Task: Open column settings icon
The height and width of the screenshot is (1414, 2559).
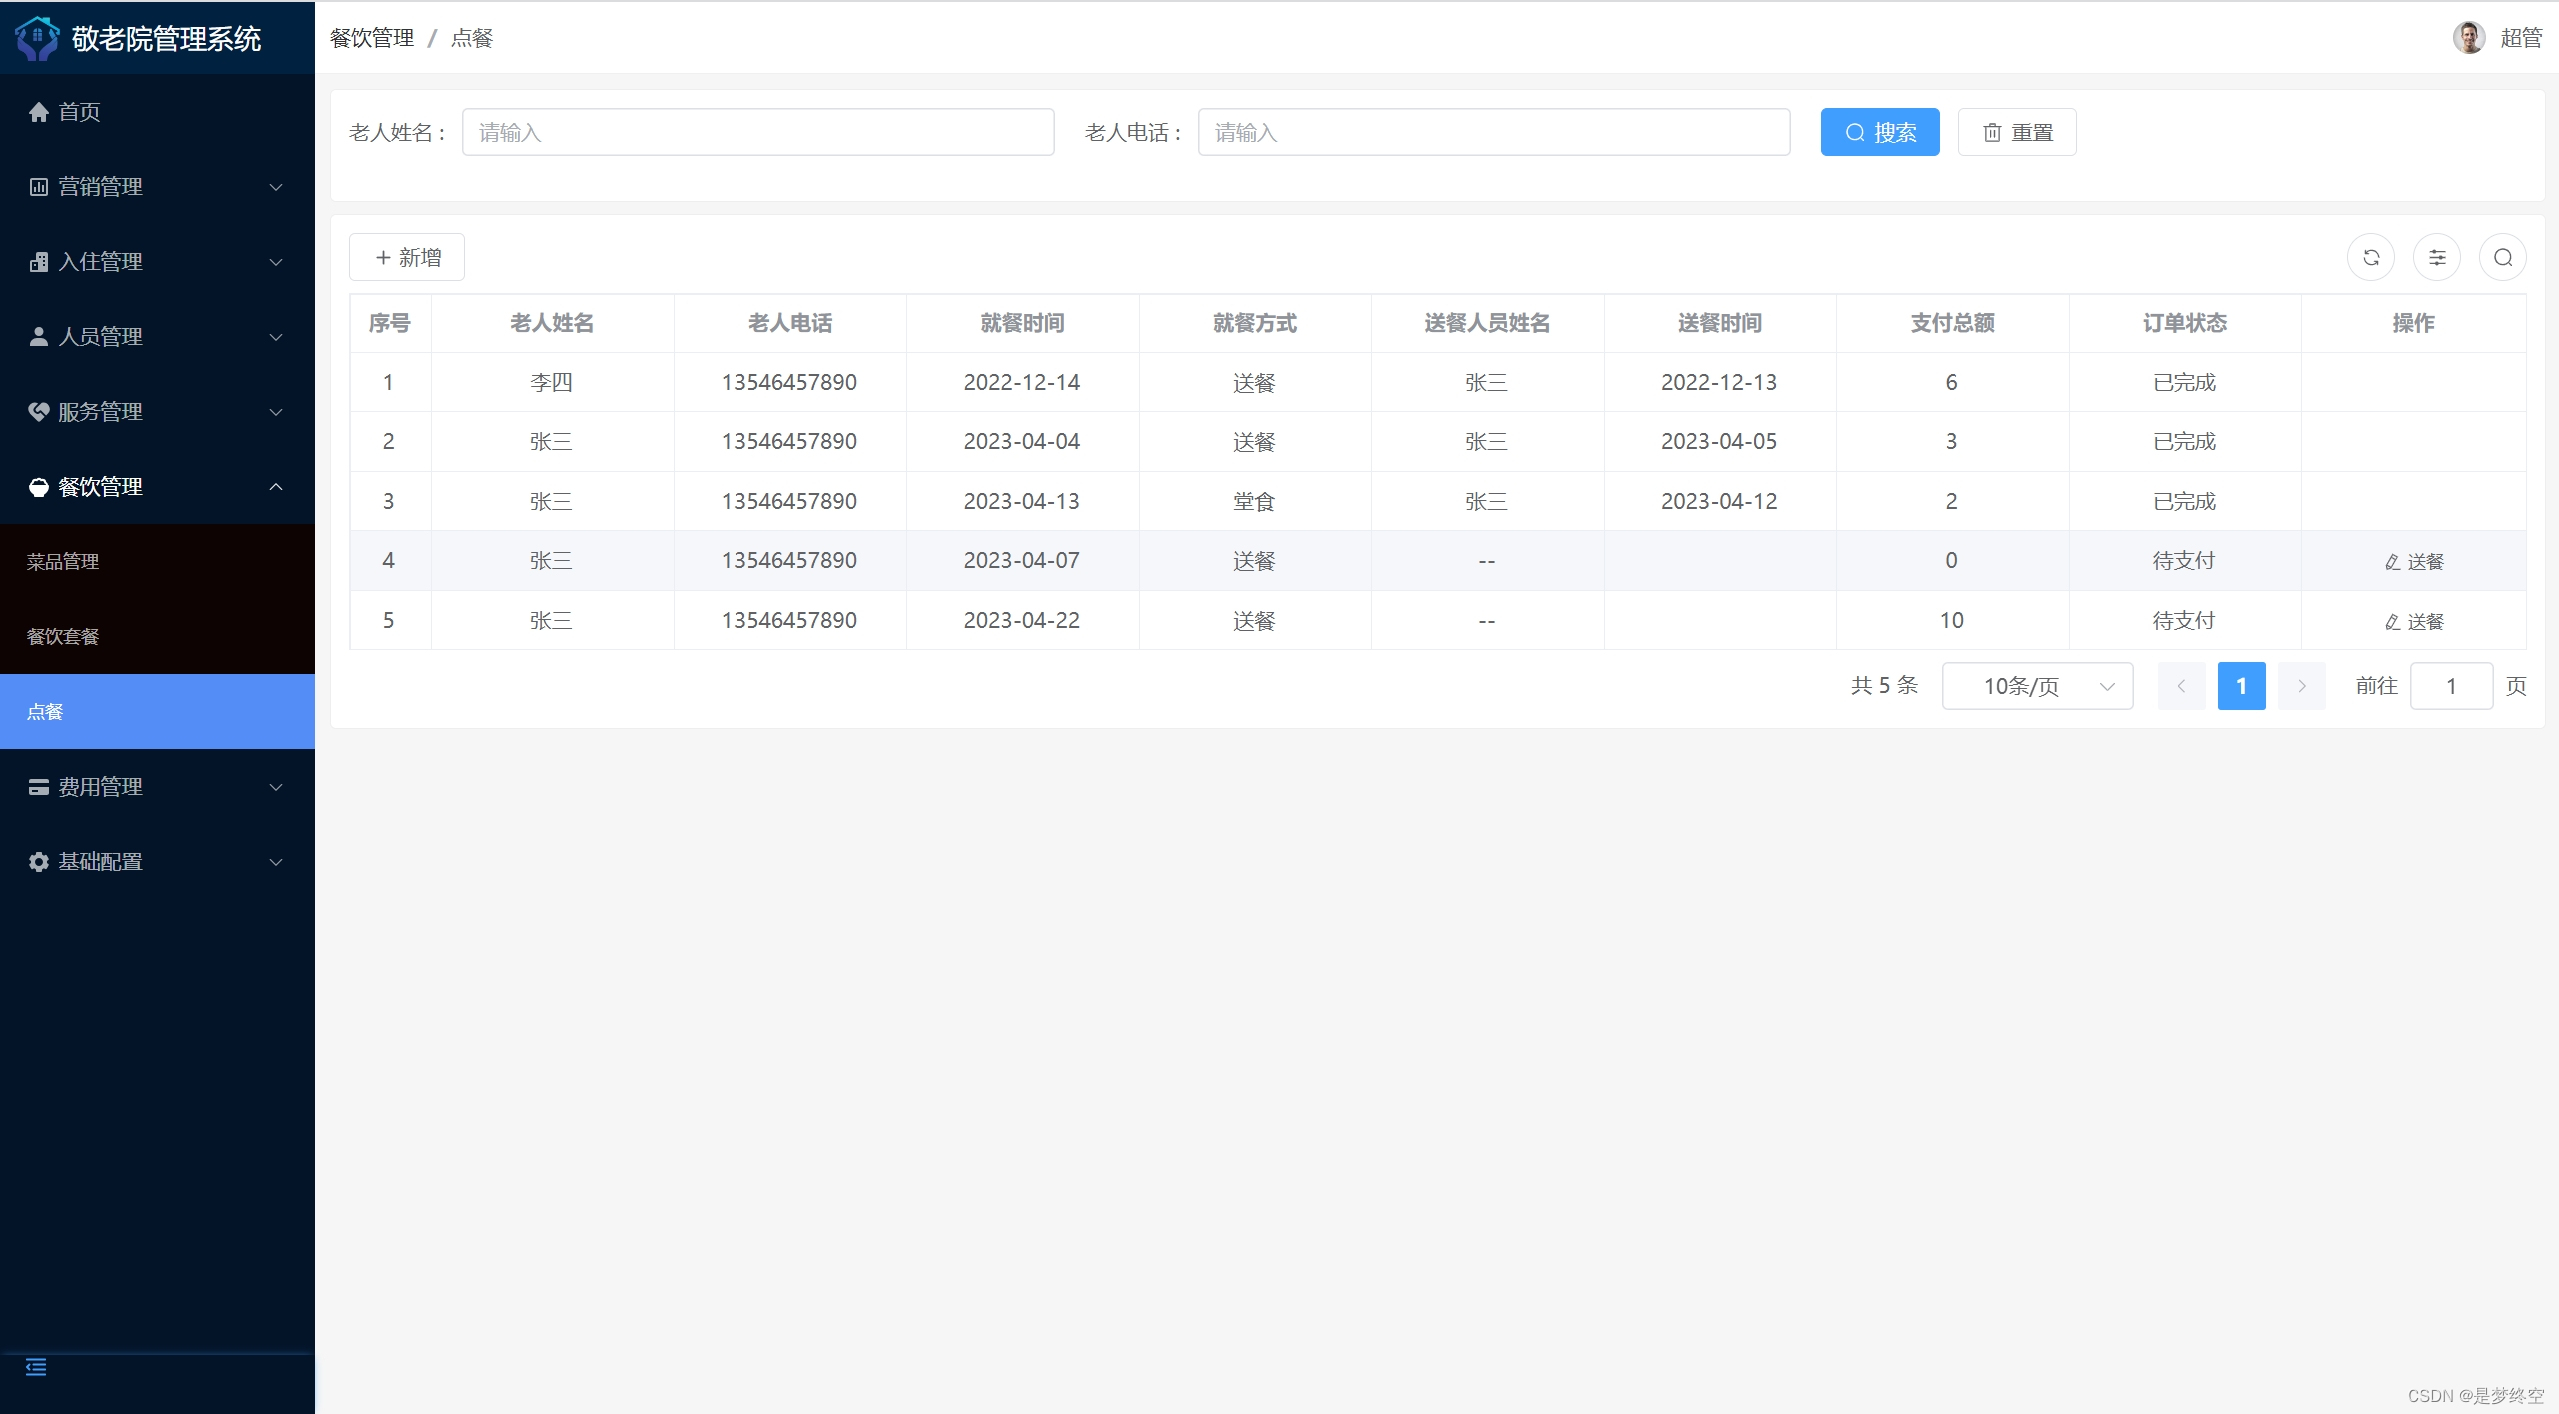Action: 2437,258
